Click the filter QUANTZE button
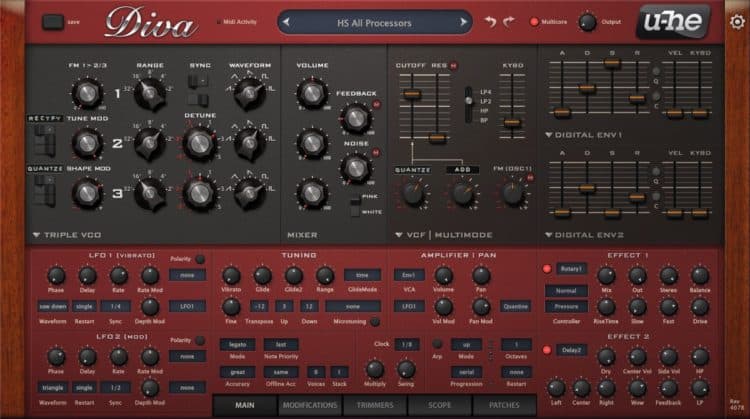This screenshot has width=750, height=419. (412, 170)
